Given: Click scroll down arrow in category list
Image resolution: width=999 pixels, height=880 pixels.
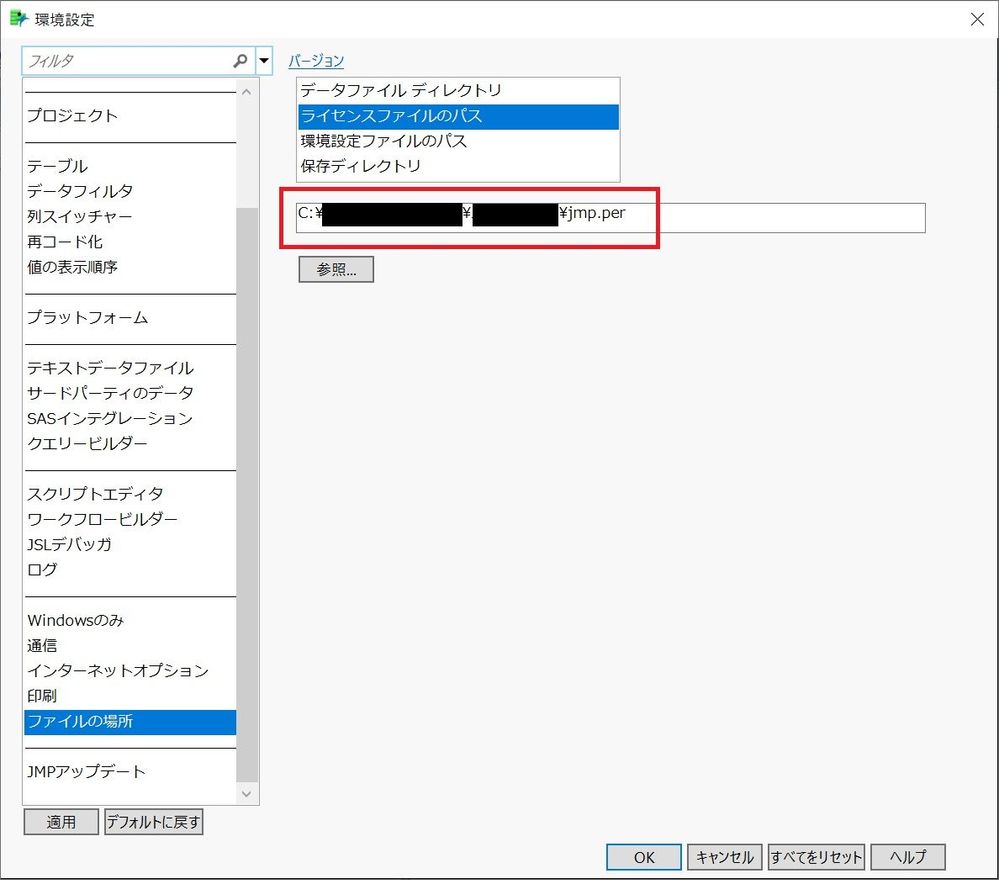Looking at the screenshot, I should point(247,793).
